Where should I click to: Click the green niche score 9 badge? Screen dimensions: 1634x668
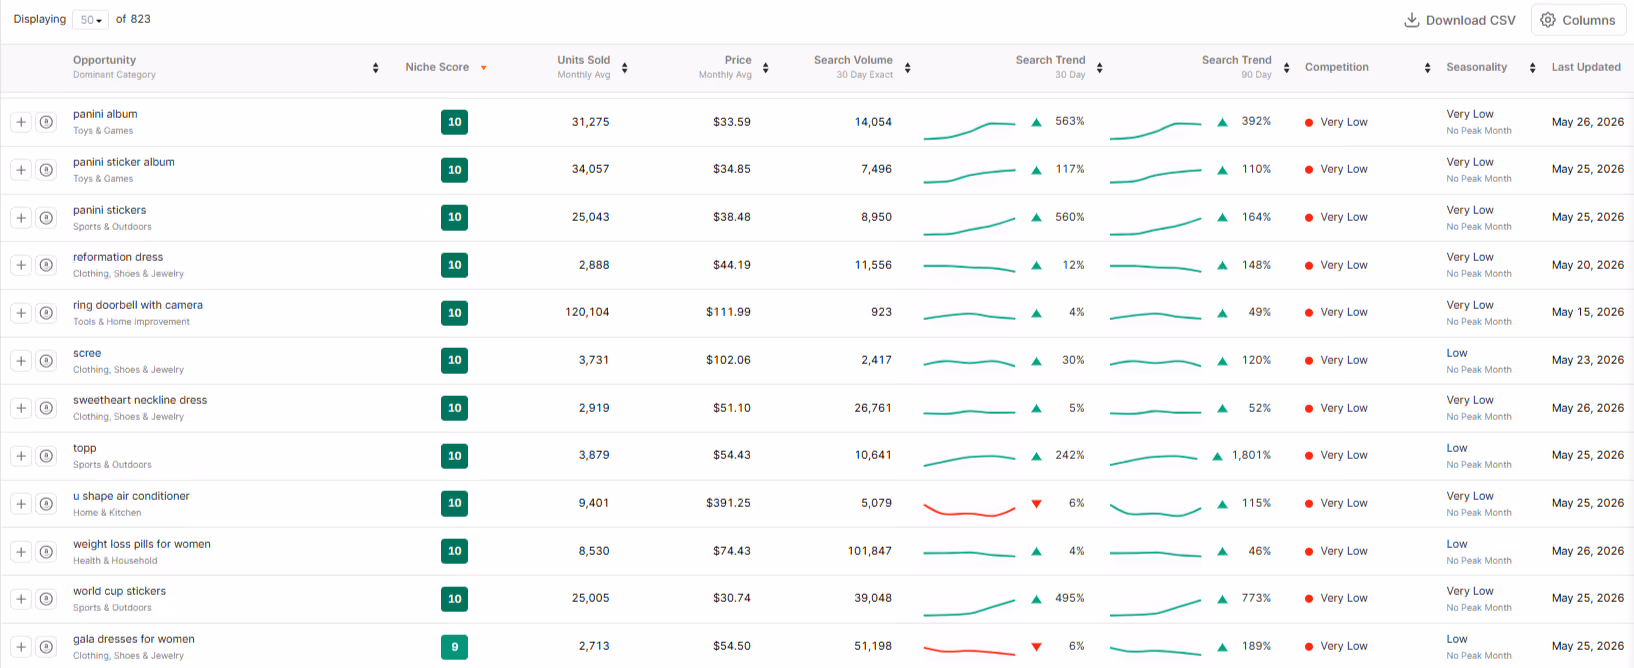tap(454, 647)
